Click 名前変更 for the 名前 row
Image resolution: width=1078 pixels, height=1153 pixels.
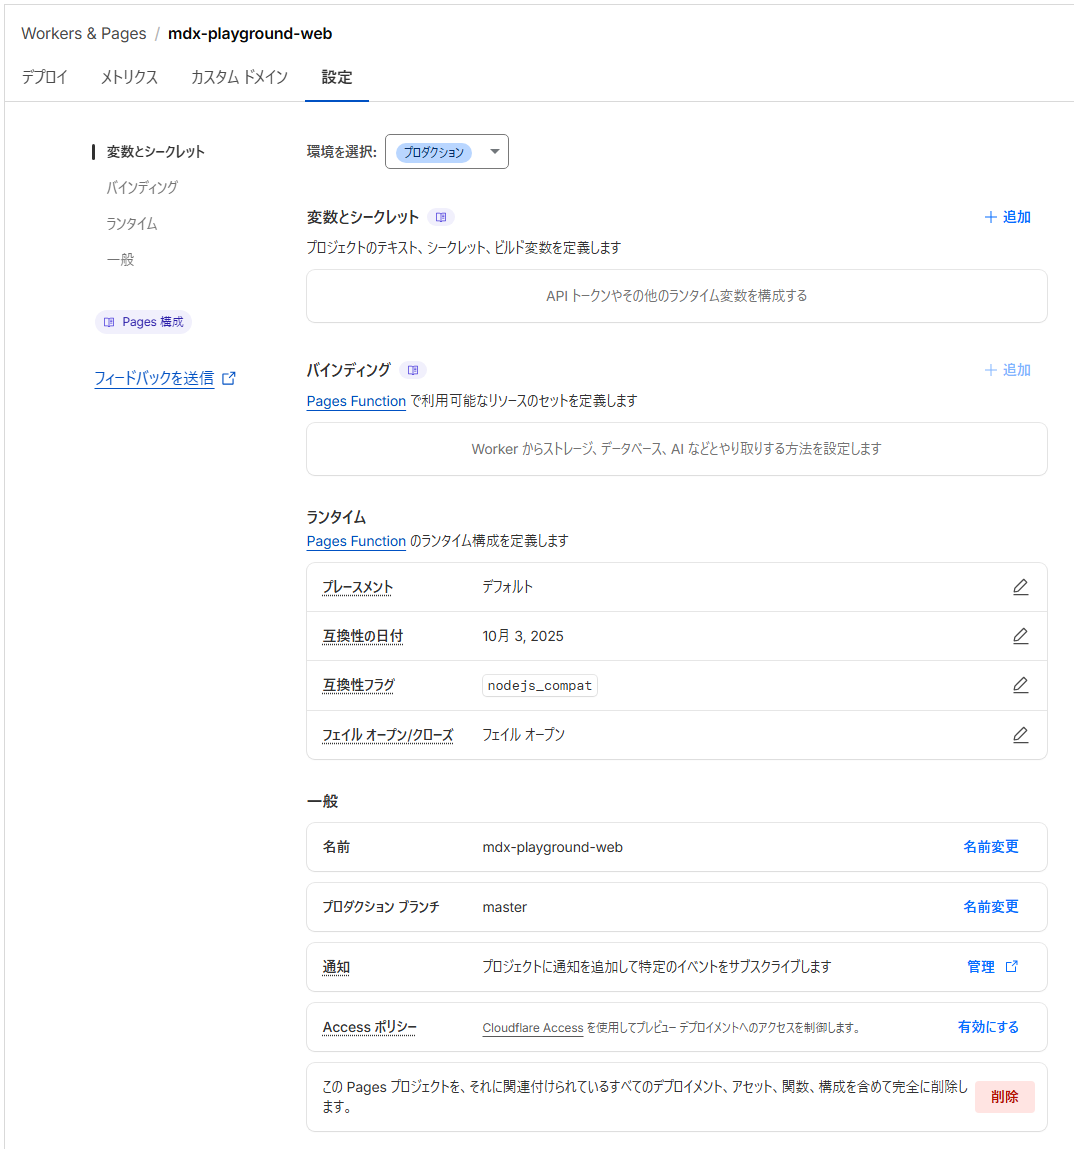(x=990, y=847)
